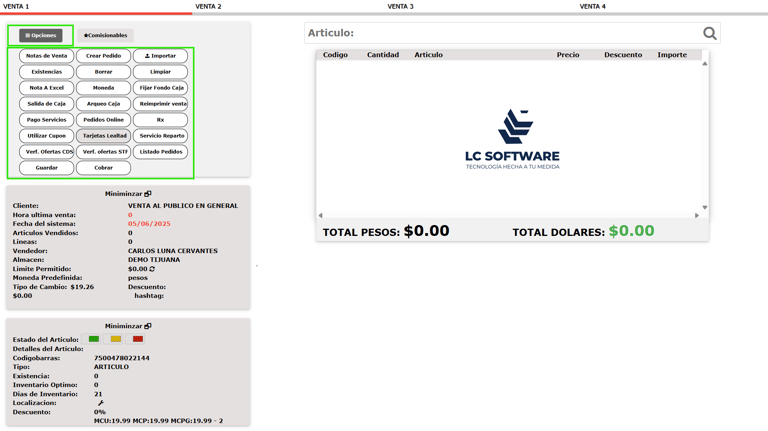768x431 pixels.
Task: Click Reimprimir venta button
Action: click(160, 104)
